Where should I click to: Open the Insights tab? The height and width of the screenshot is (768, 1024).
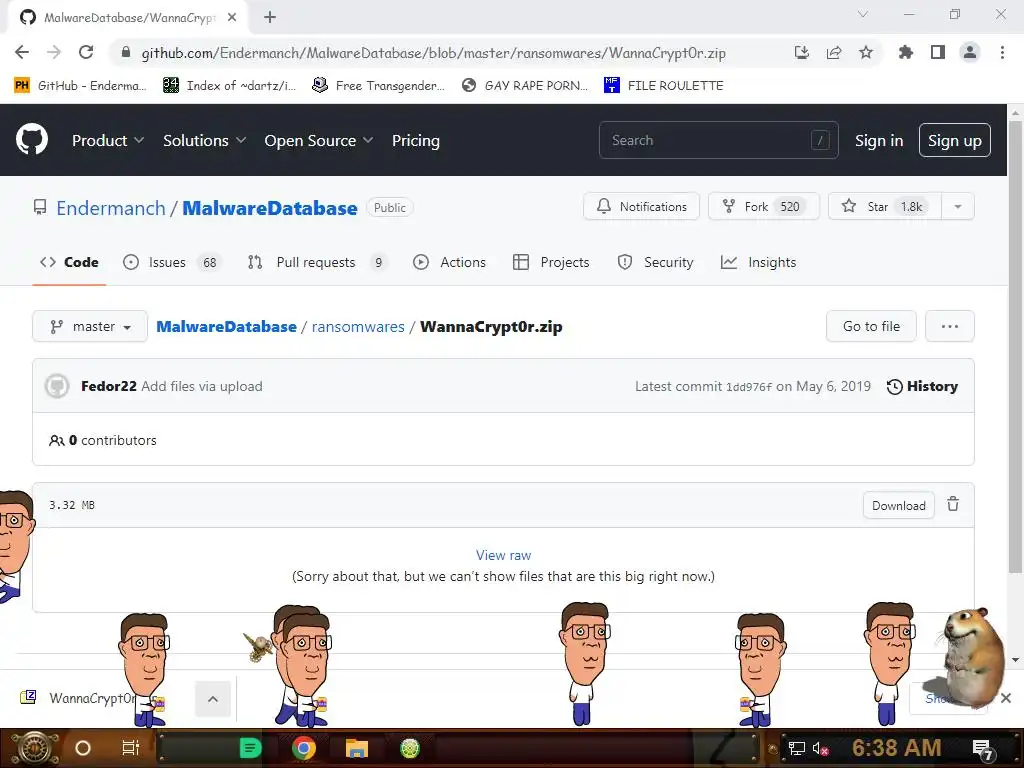click(758, 262)
